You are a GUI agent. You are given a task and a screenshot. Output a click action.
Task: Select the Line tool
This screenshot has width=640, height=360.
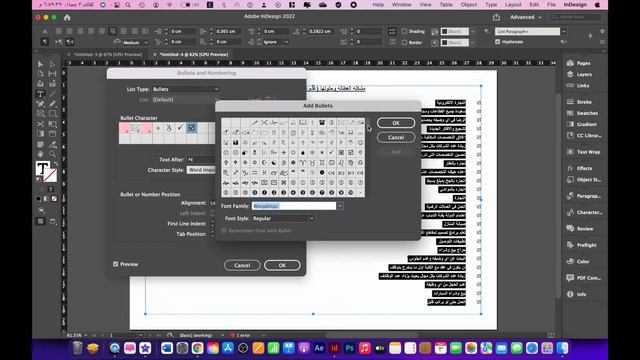click(x=53, y=94)
